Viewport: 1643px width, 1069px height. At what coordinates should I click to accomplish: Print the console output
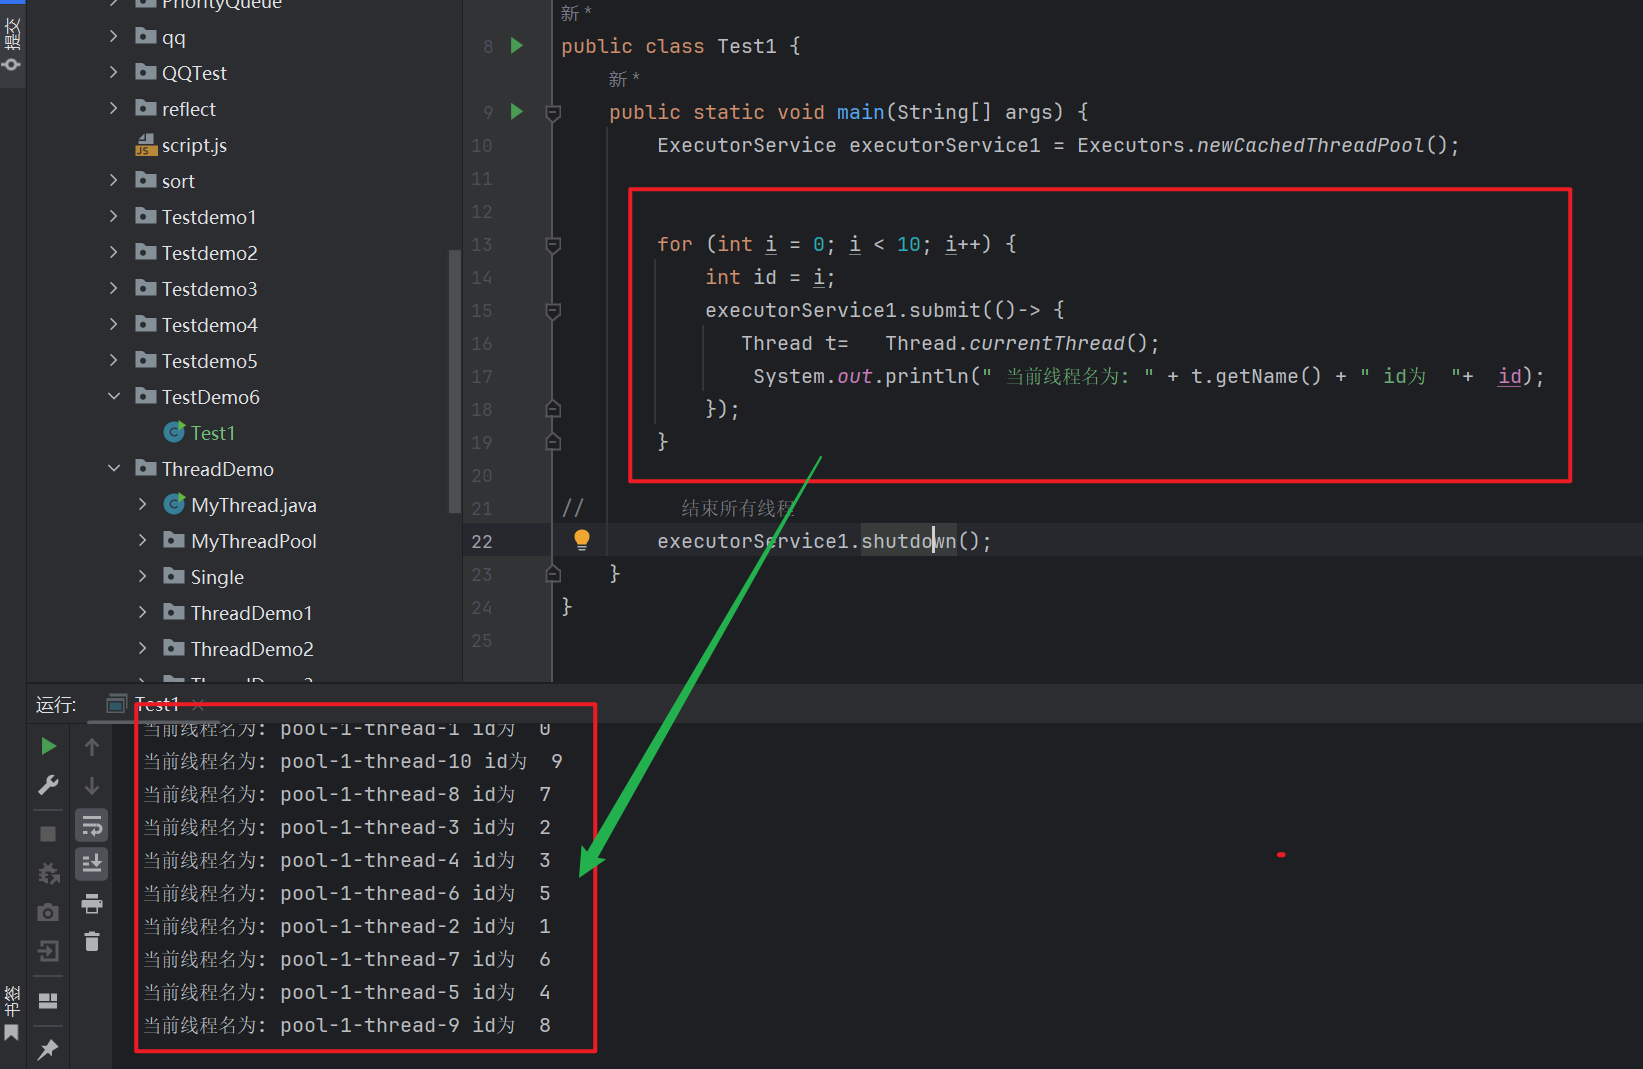pos(92,904)
